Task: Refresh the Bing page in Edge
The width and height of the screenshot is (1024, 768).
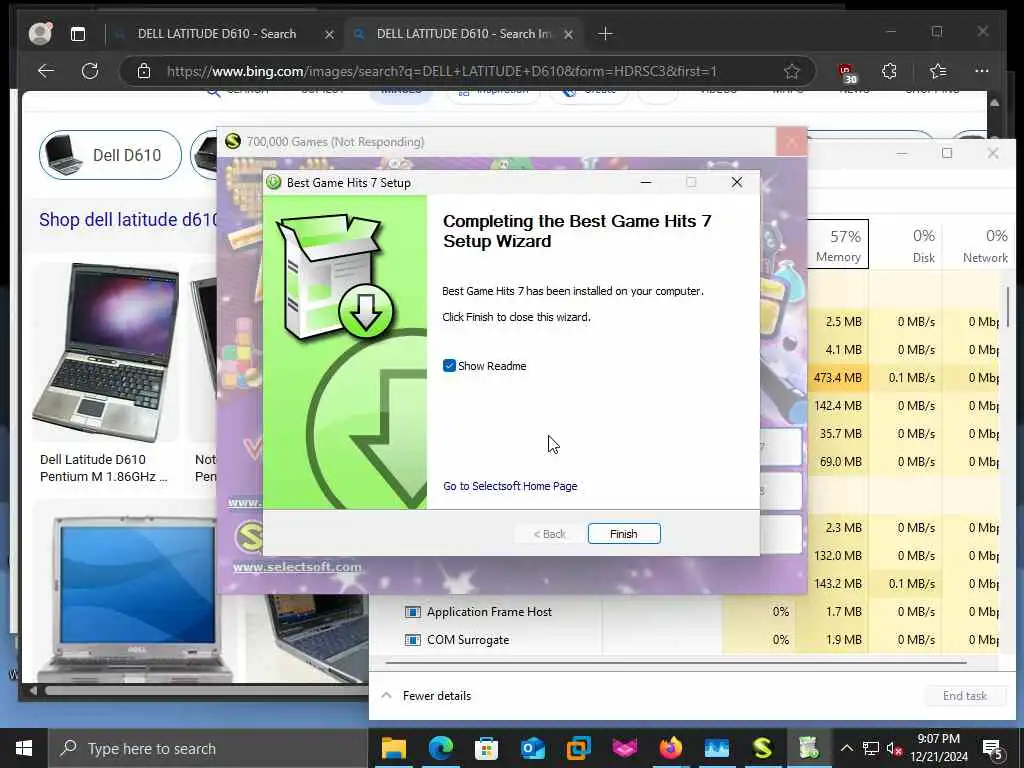Action: [89, 71]
